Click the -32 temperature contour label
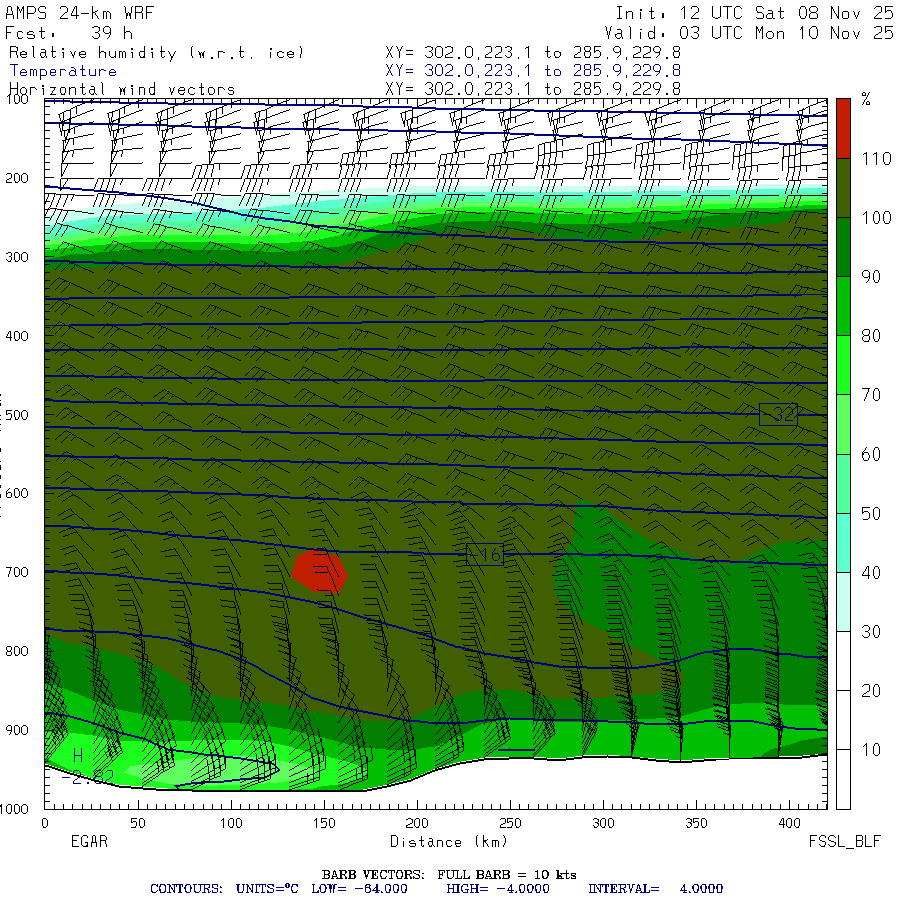The width and height of the screenshot is (900, 900). [778, 414]
